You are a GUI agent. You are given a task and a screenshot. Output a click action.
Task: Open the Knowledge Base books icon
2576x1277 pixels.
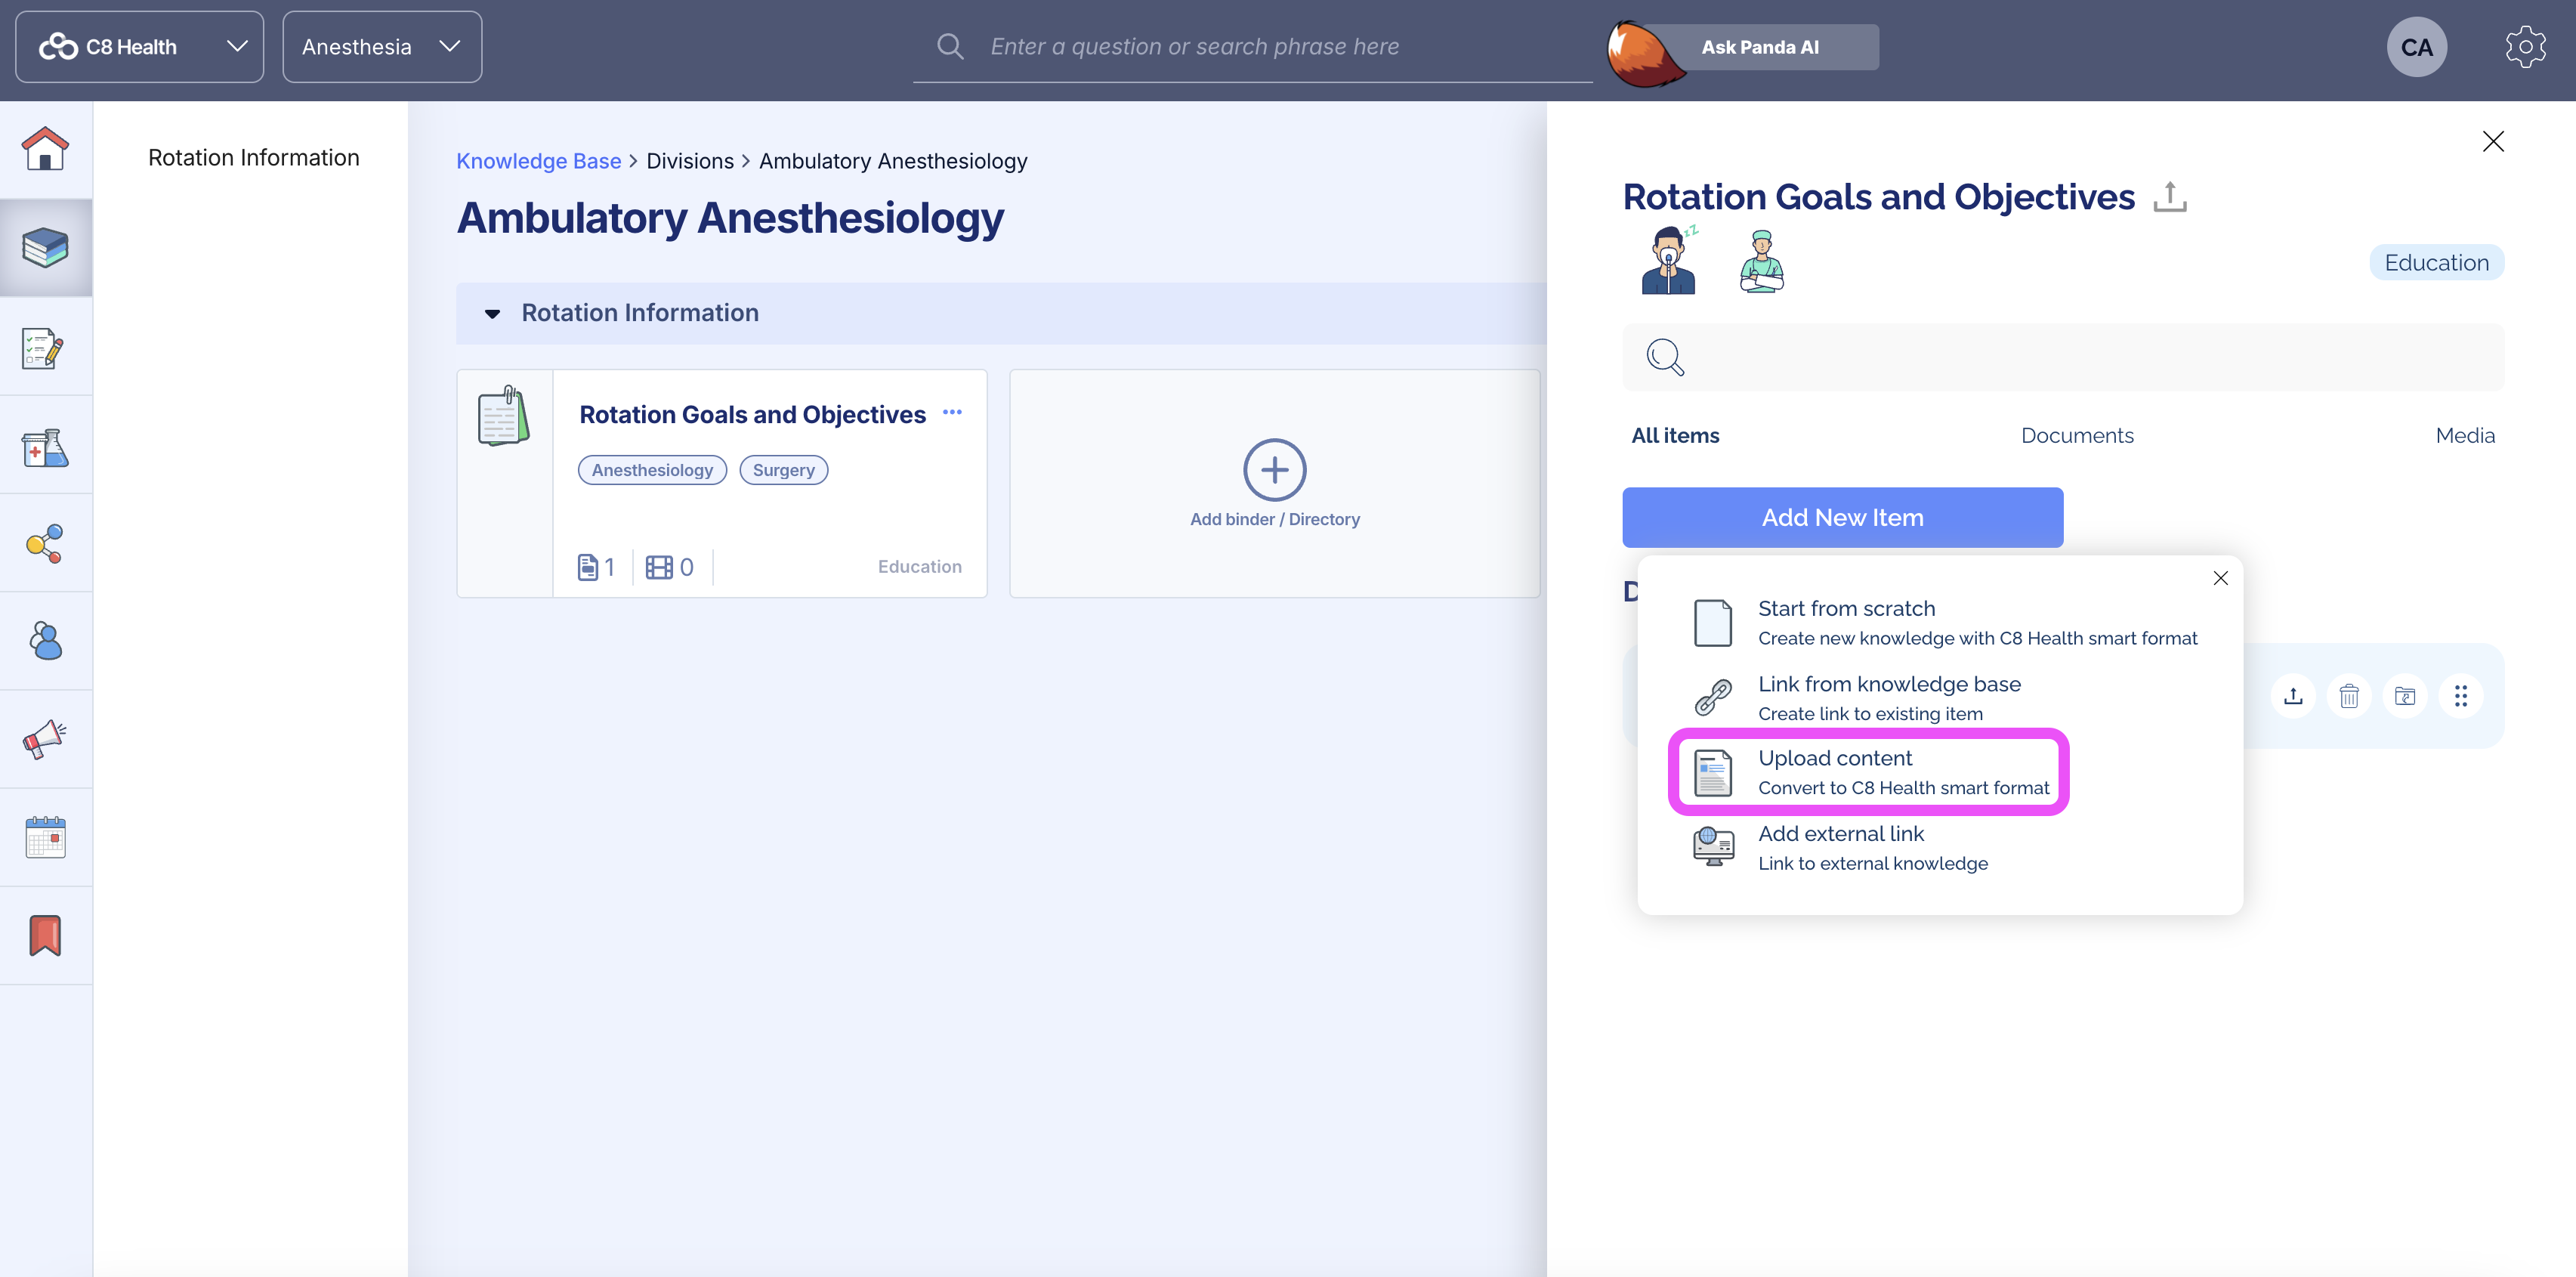pyautogui.click(x=45, y=247)
